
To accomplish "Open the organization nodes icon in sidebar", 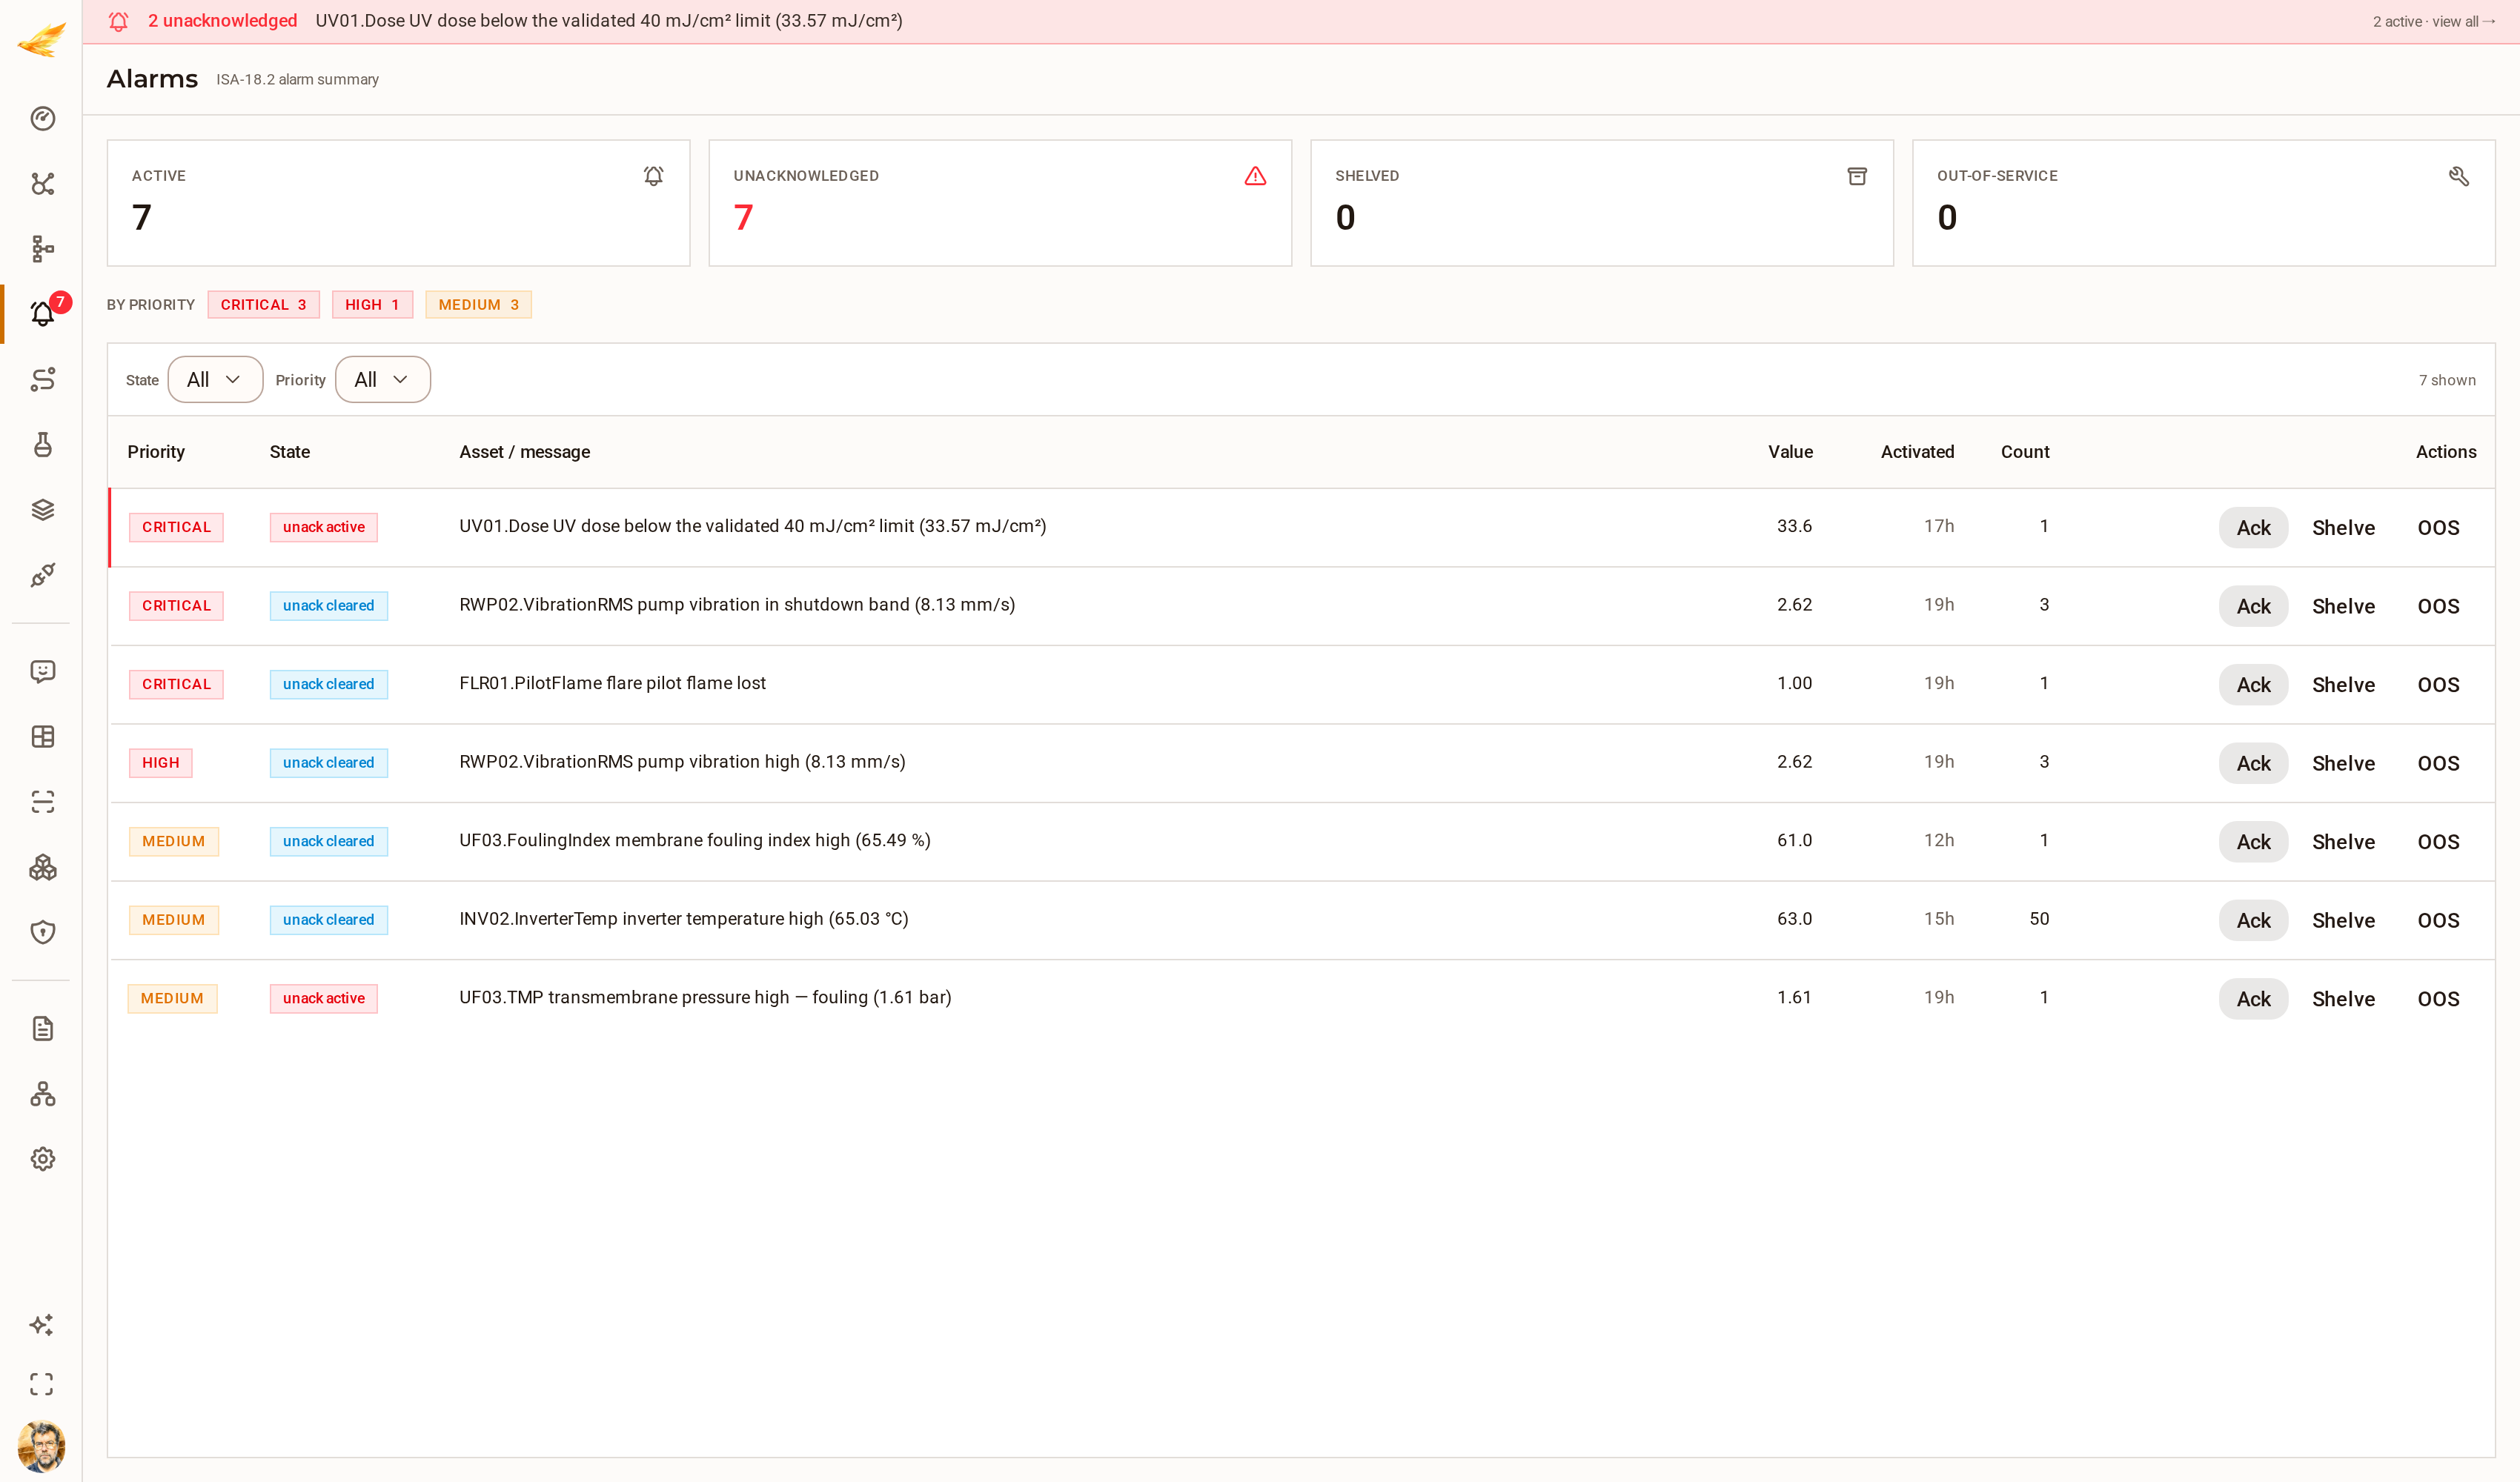I will tap(42, 1093).
